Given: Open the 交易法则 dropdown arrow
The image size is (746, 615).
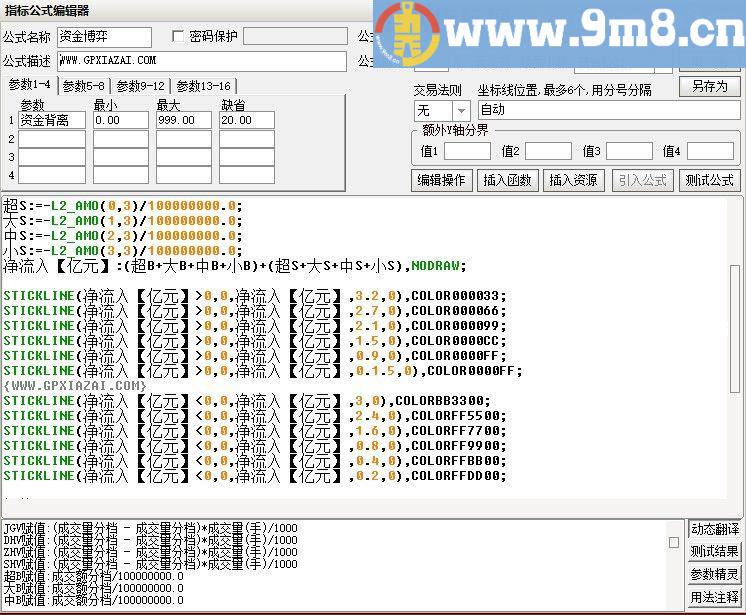Looking at the screenshot, I should click(461, 110).
